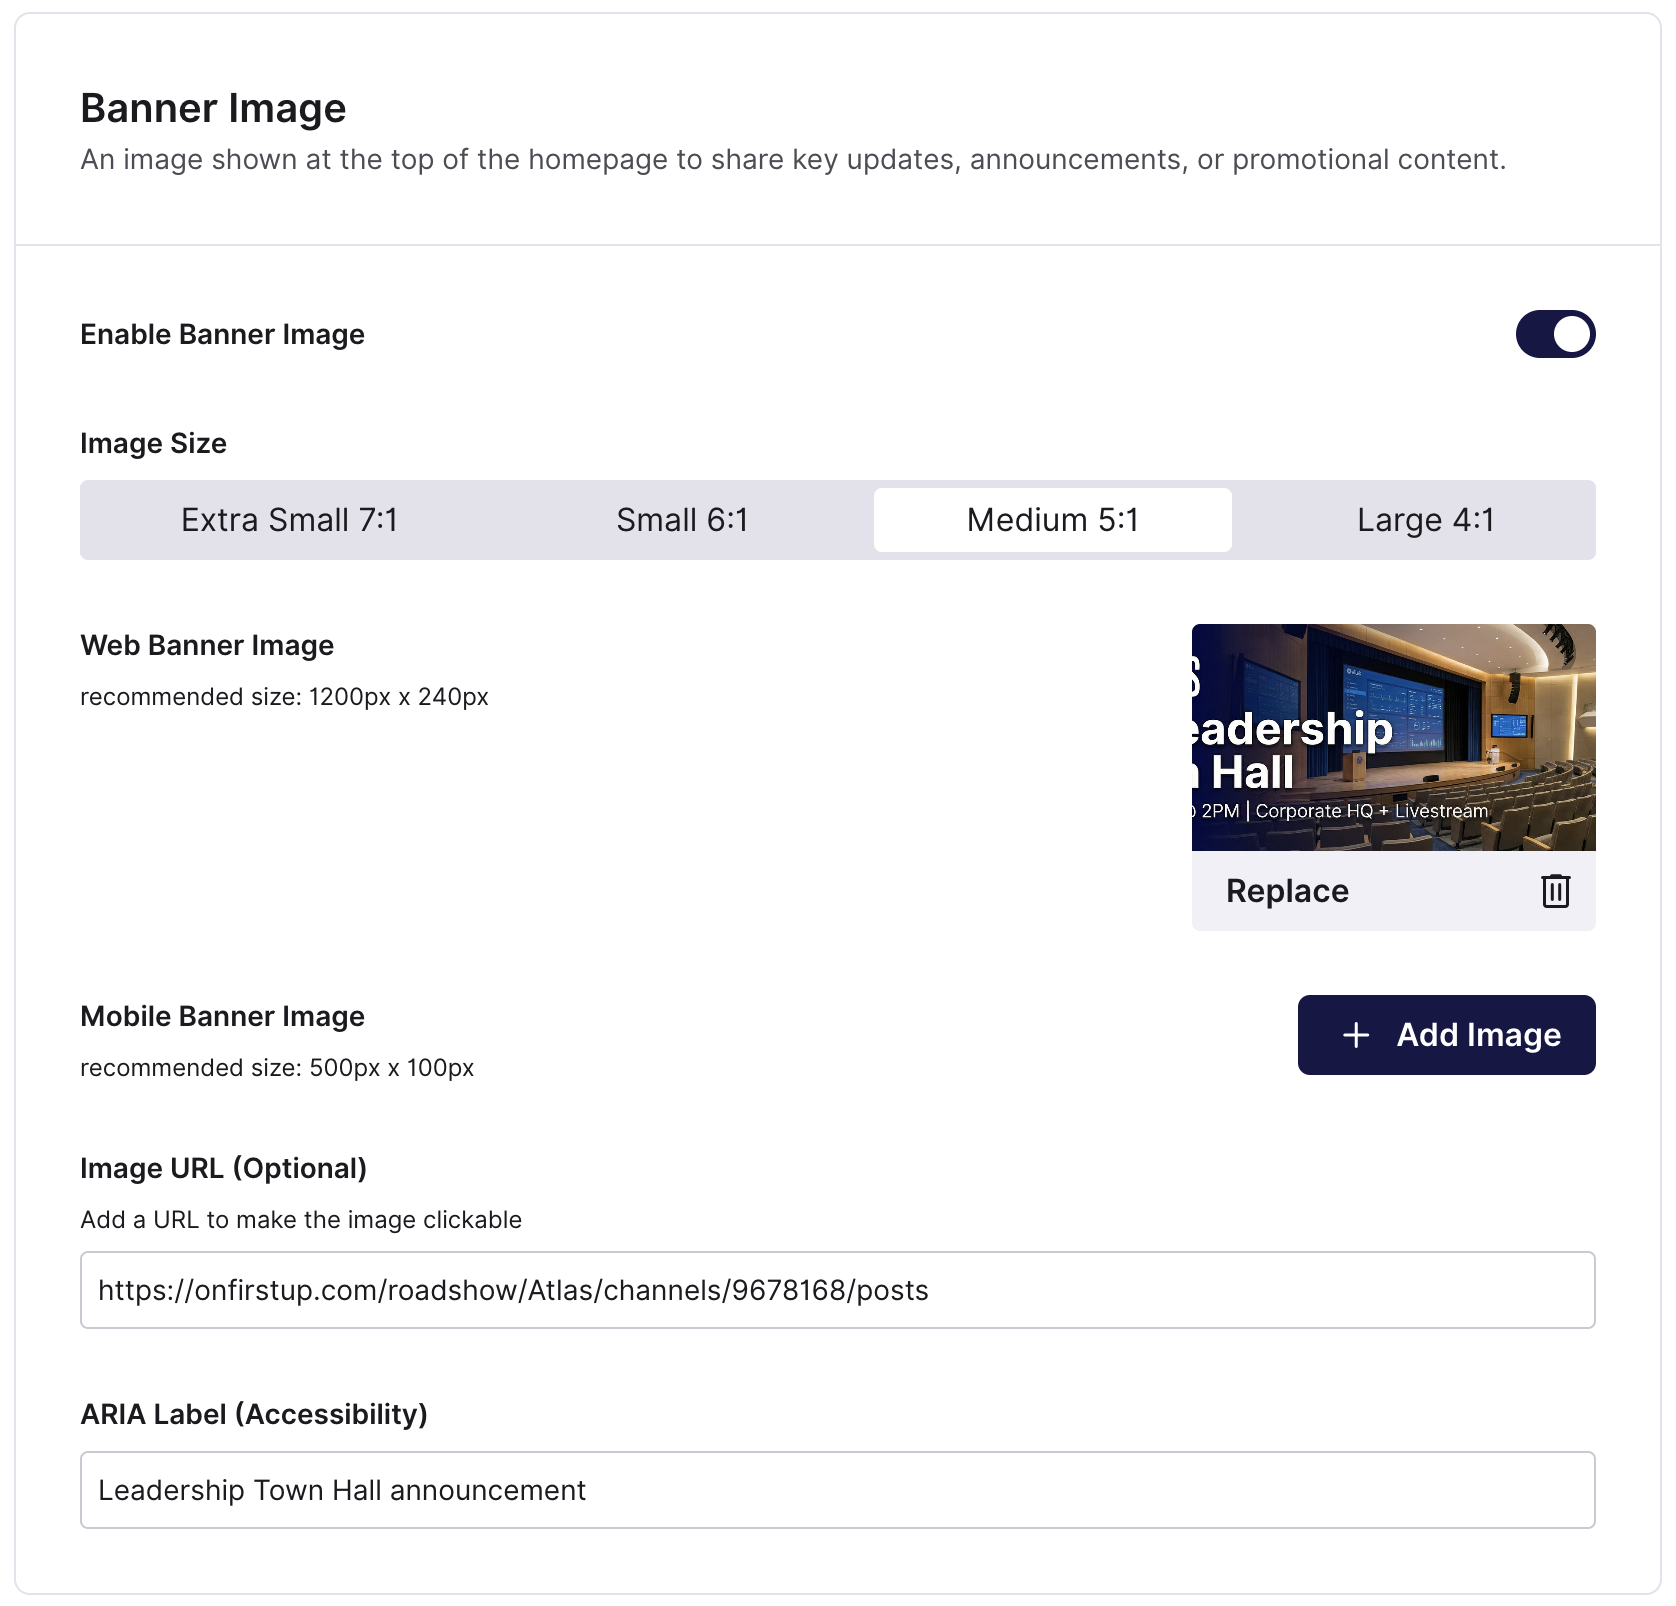This screenshot has width=1676, height=1606.
Task: Select the Extra Small 7:1 size option
Action: coord(289,520)
